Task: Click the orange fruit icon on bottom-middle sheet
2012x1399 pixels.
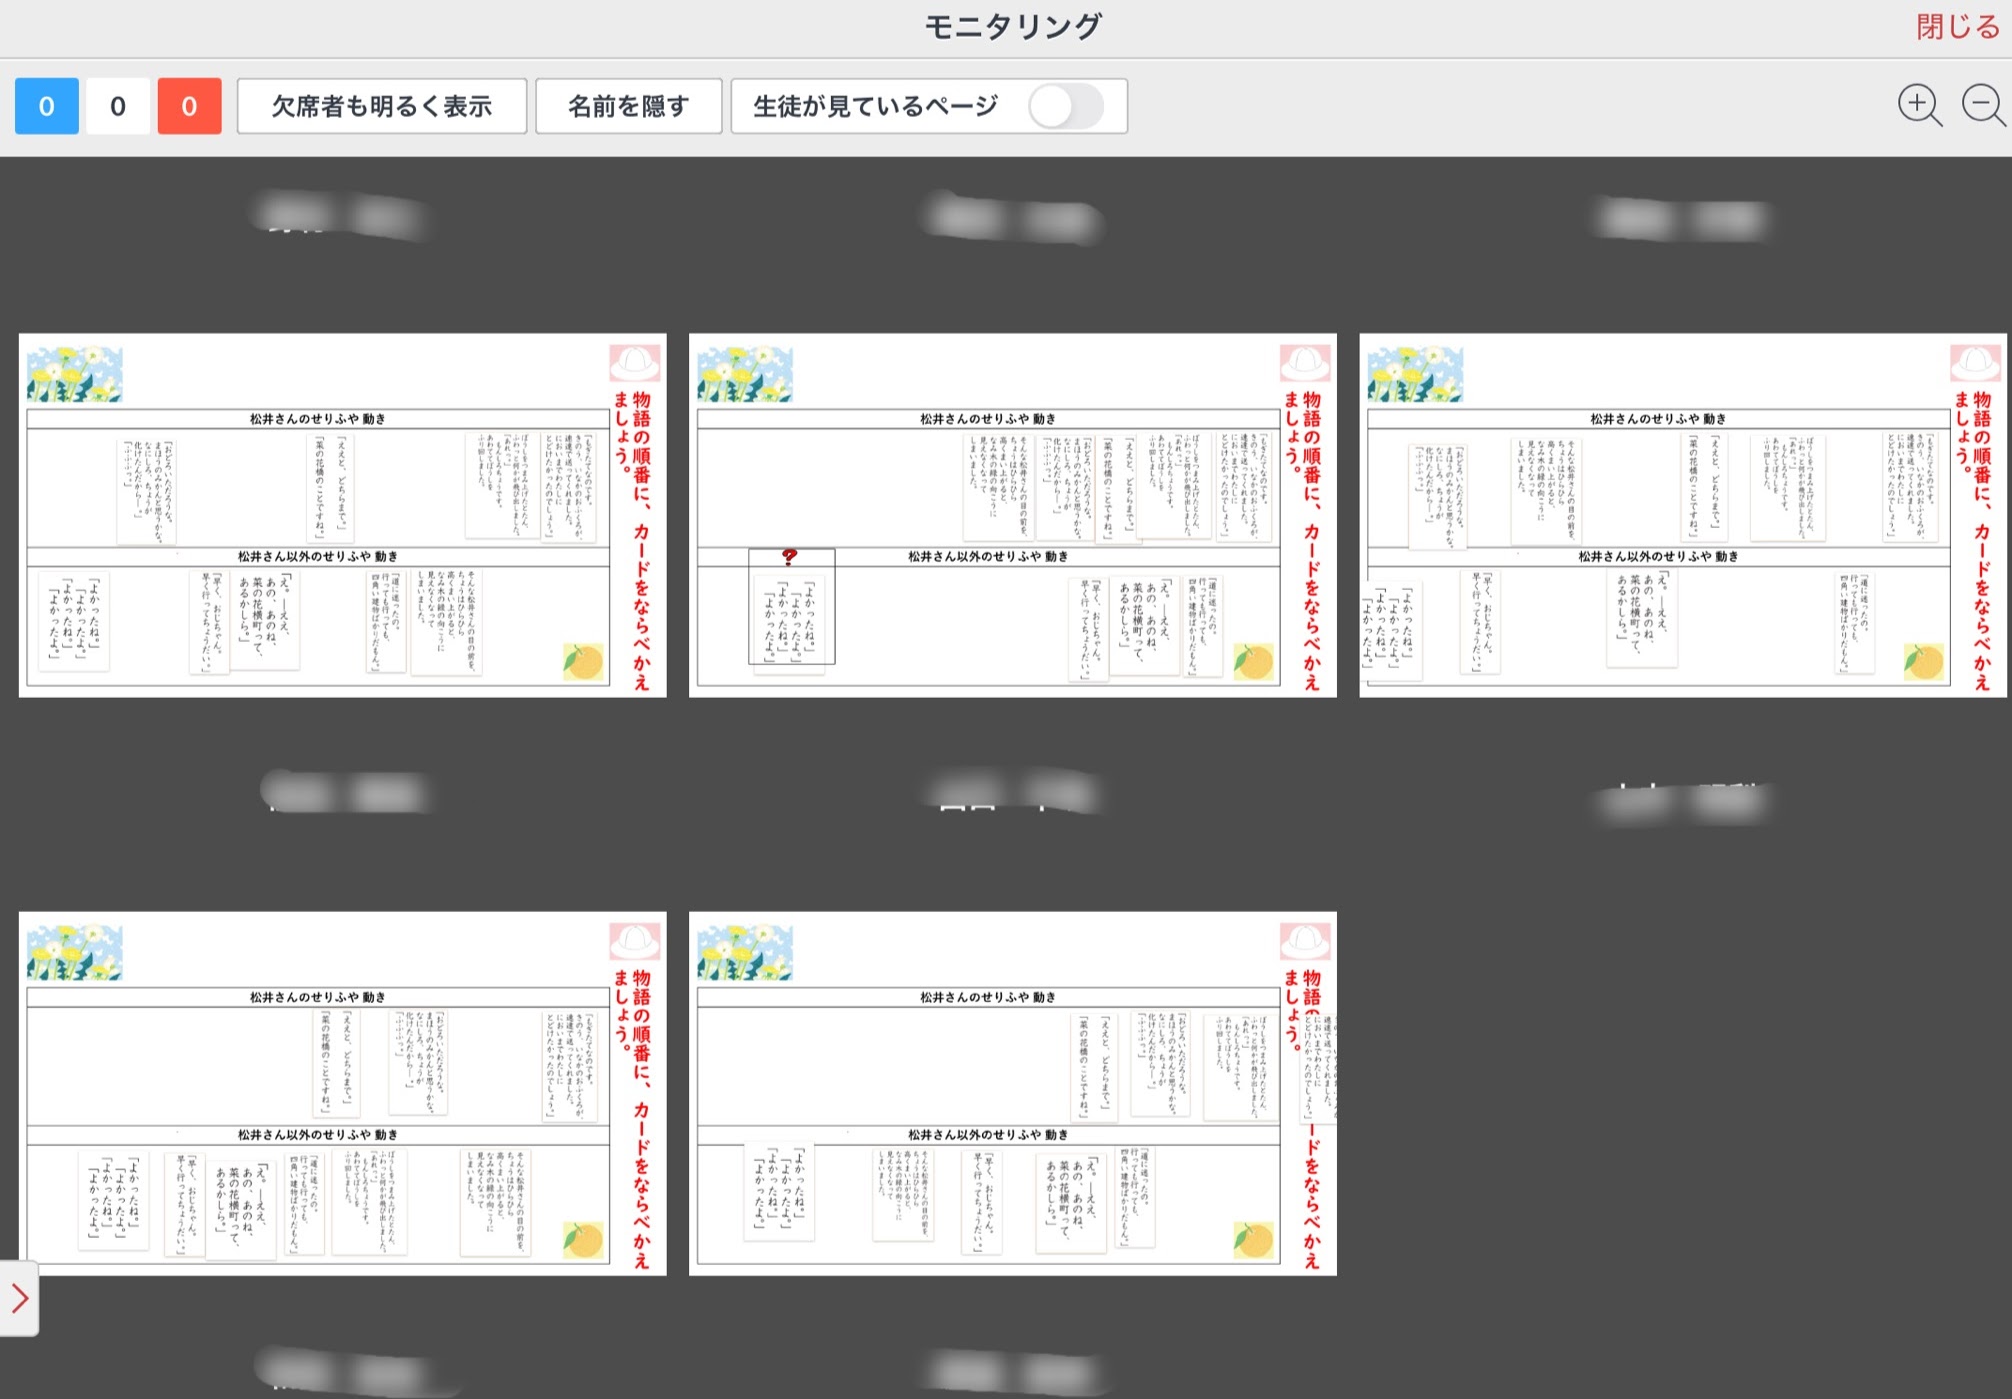Action: [x=1253, y=1239]
